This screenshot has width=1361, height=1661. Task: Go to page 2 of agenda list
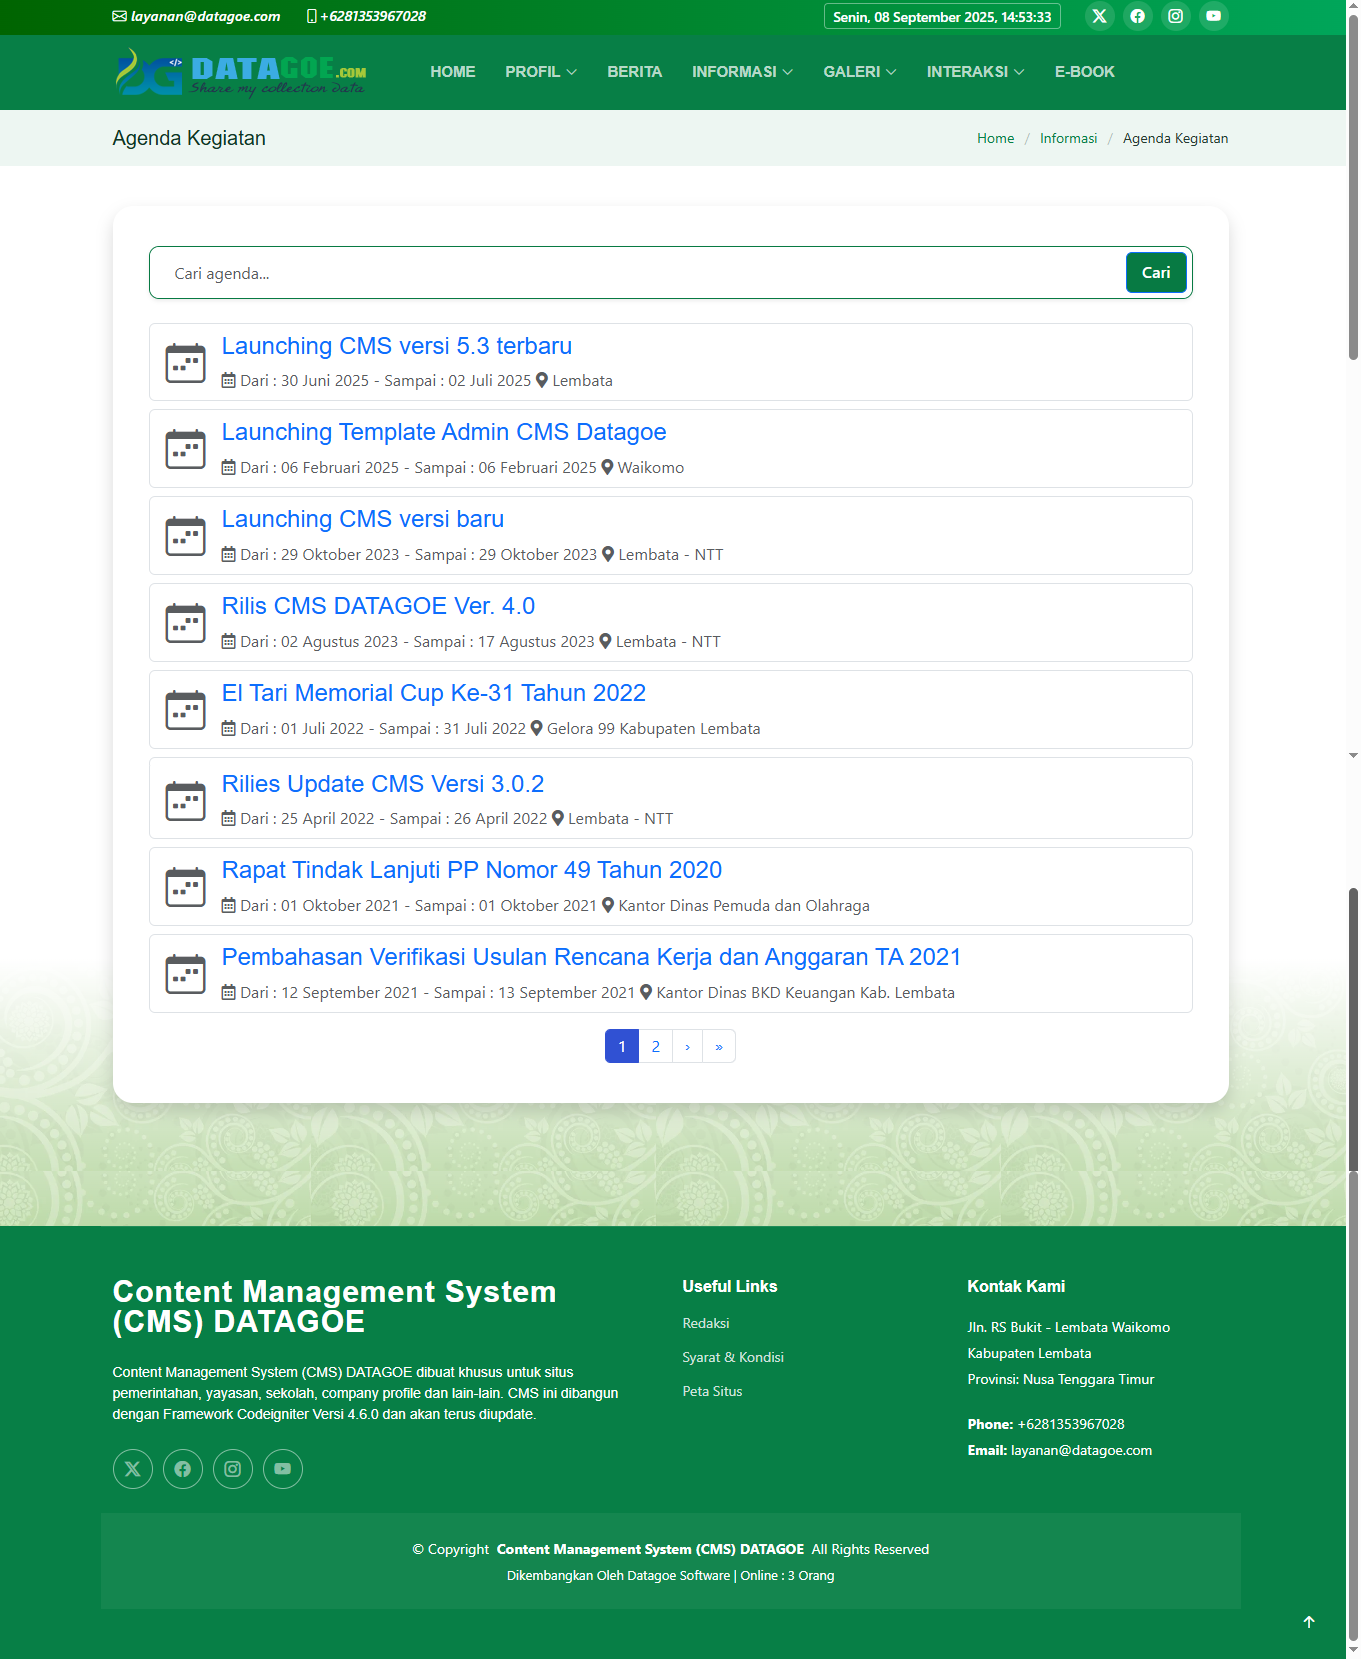pyautogui.click(x=655, y=1047)
